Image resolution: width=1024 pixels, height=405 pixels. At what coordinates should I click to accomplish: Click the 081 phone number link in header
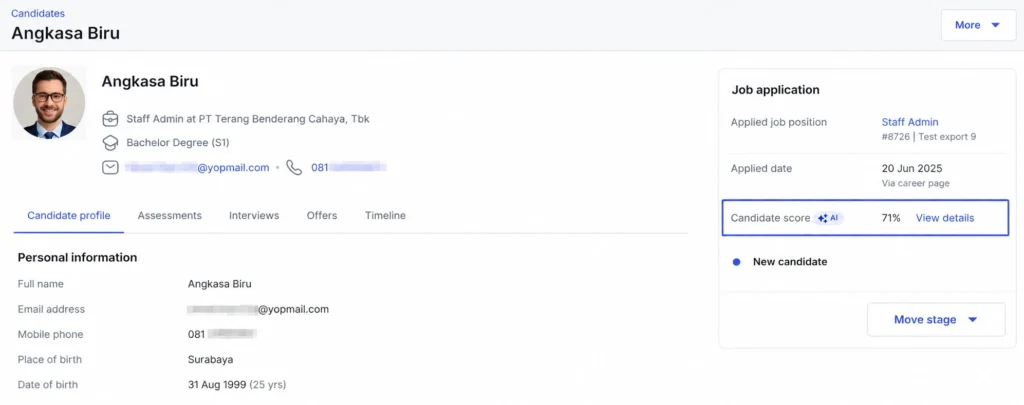(x=348, y=167)
